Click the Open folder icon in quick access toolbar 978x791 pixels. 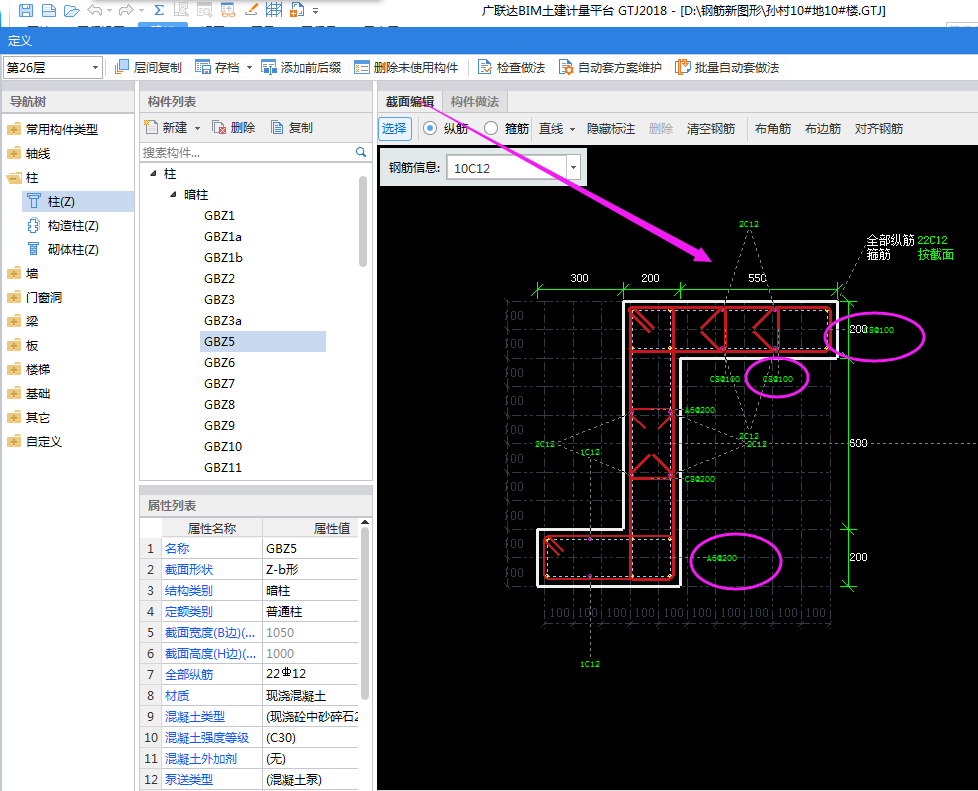tap(72, 10)
